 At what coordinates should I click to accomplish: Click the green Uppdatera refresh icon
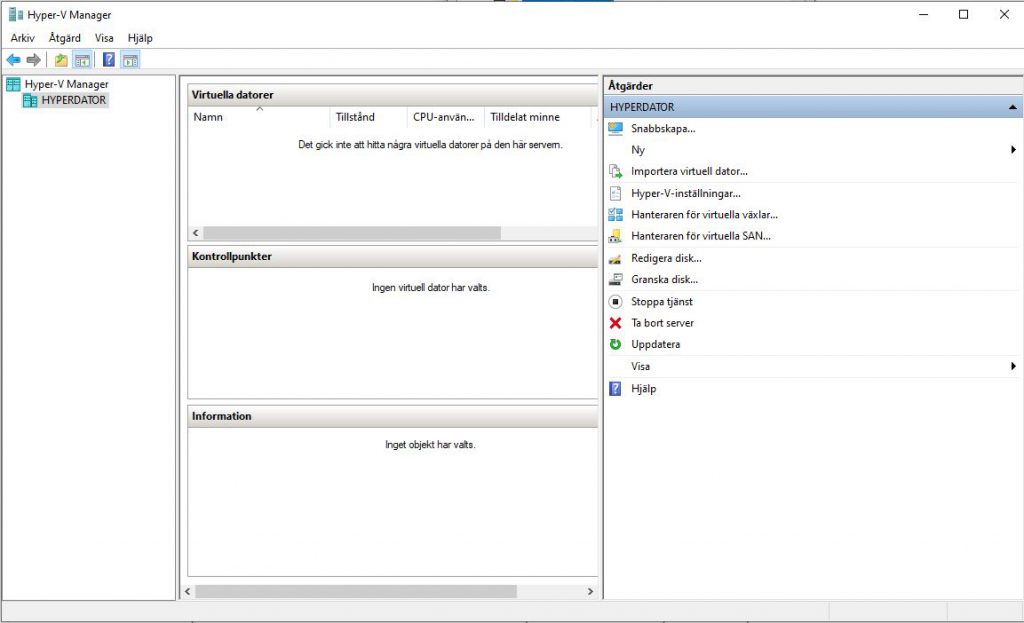click(x=615, y=344)
